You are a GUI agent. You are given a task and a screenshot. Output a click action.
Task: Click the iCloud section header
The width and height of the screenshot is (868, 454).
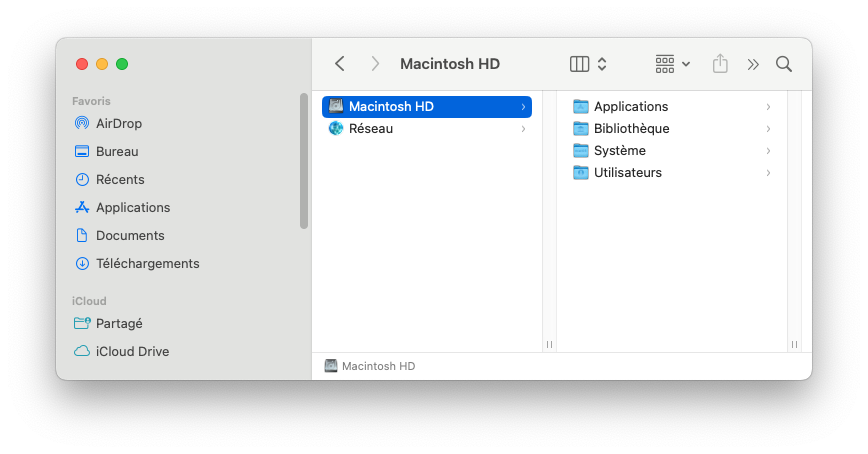89,301
